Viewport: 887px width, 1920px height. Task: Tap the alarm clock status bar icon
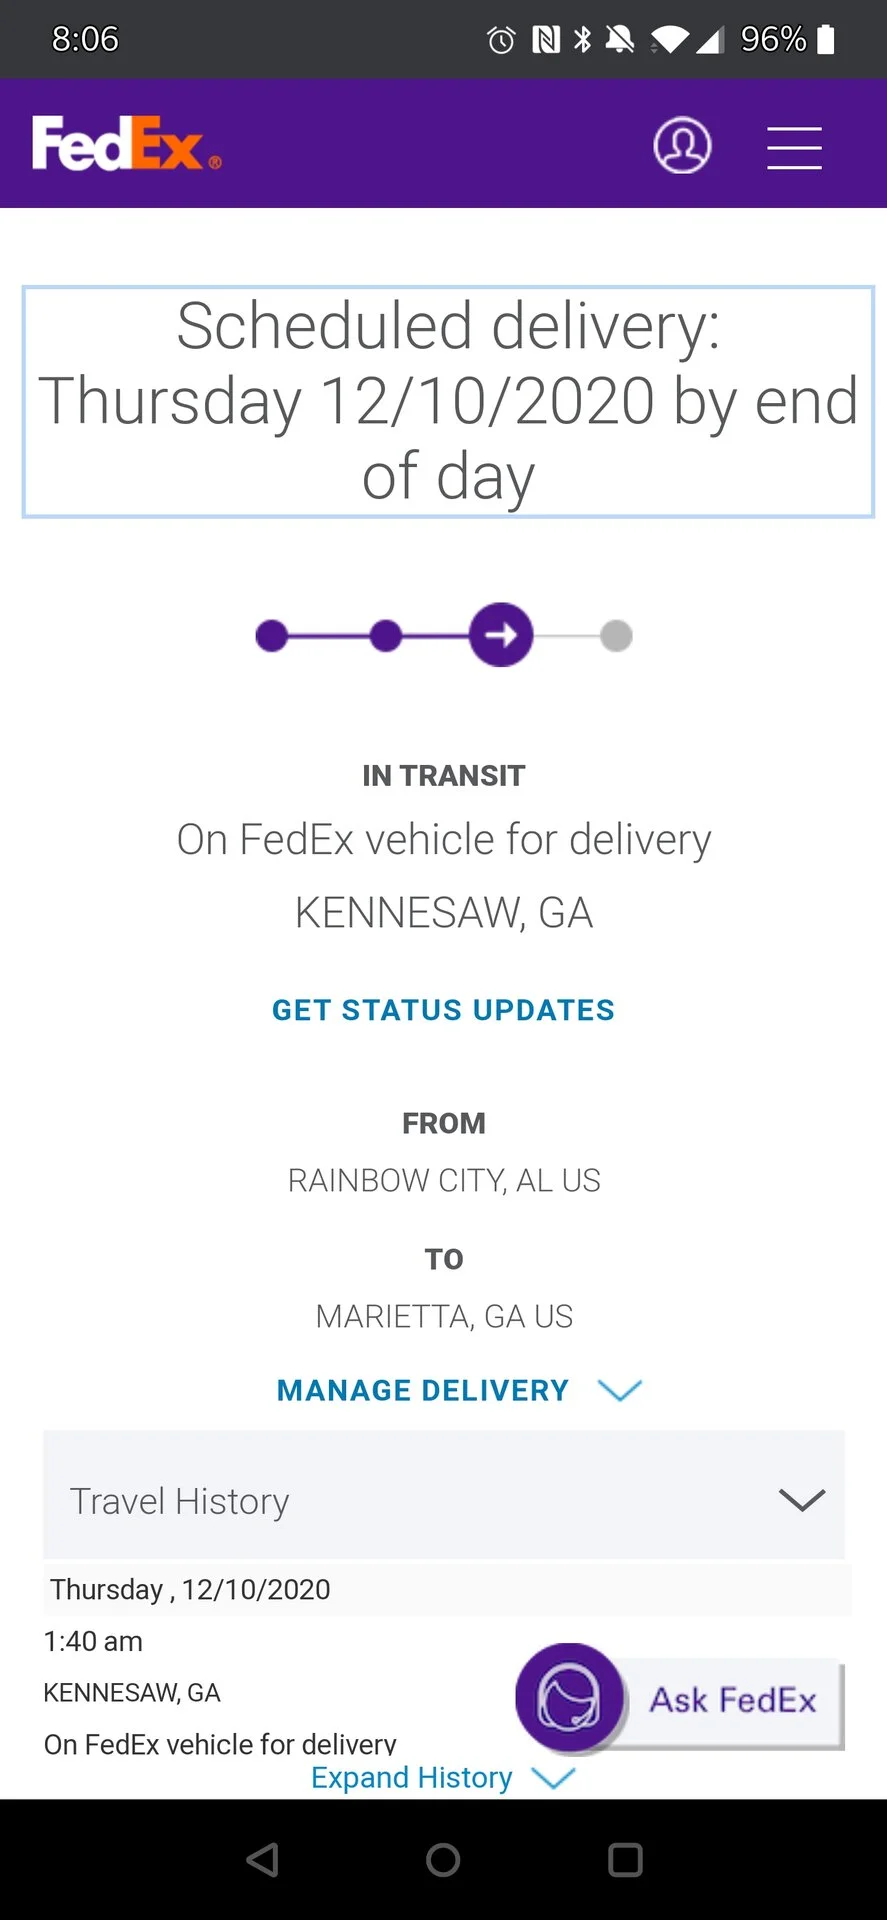pyautogui.click(x=501, y=40)
